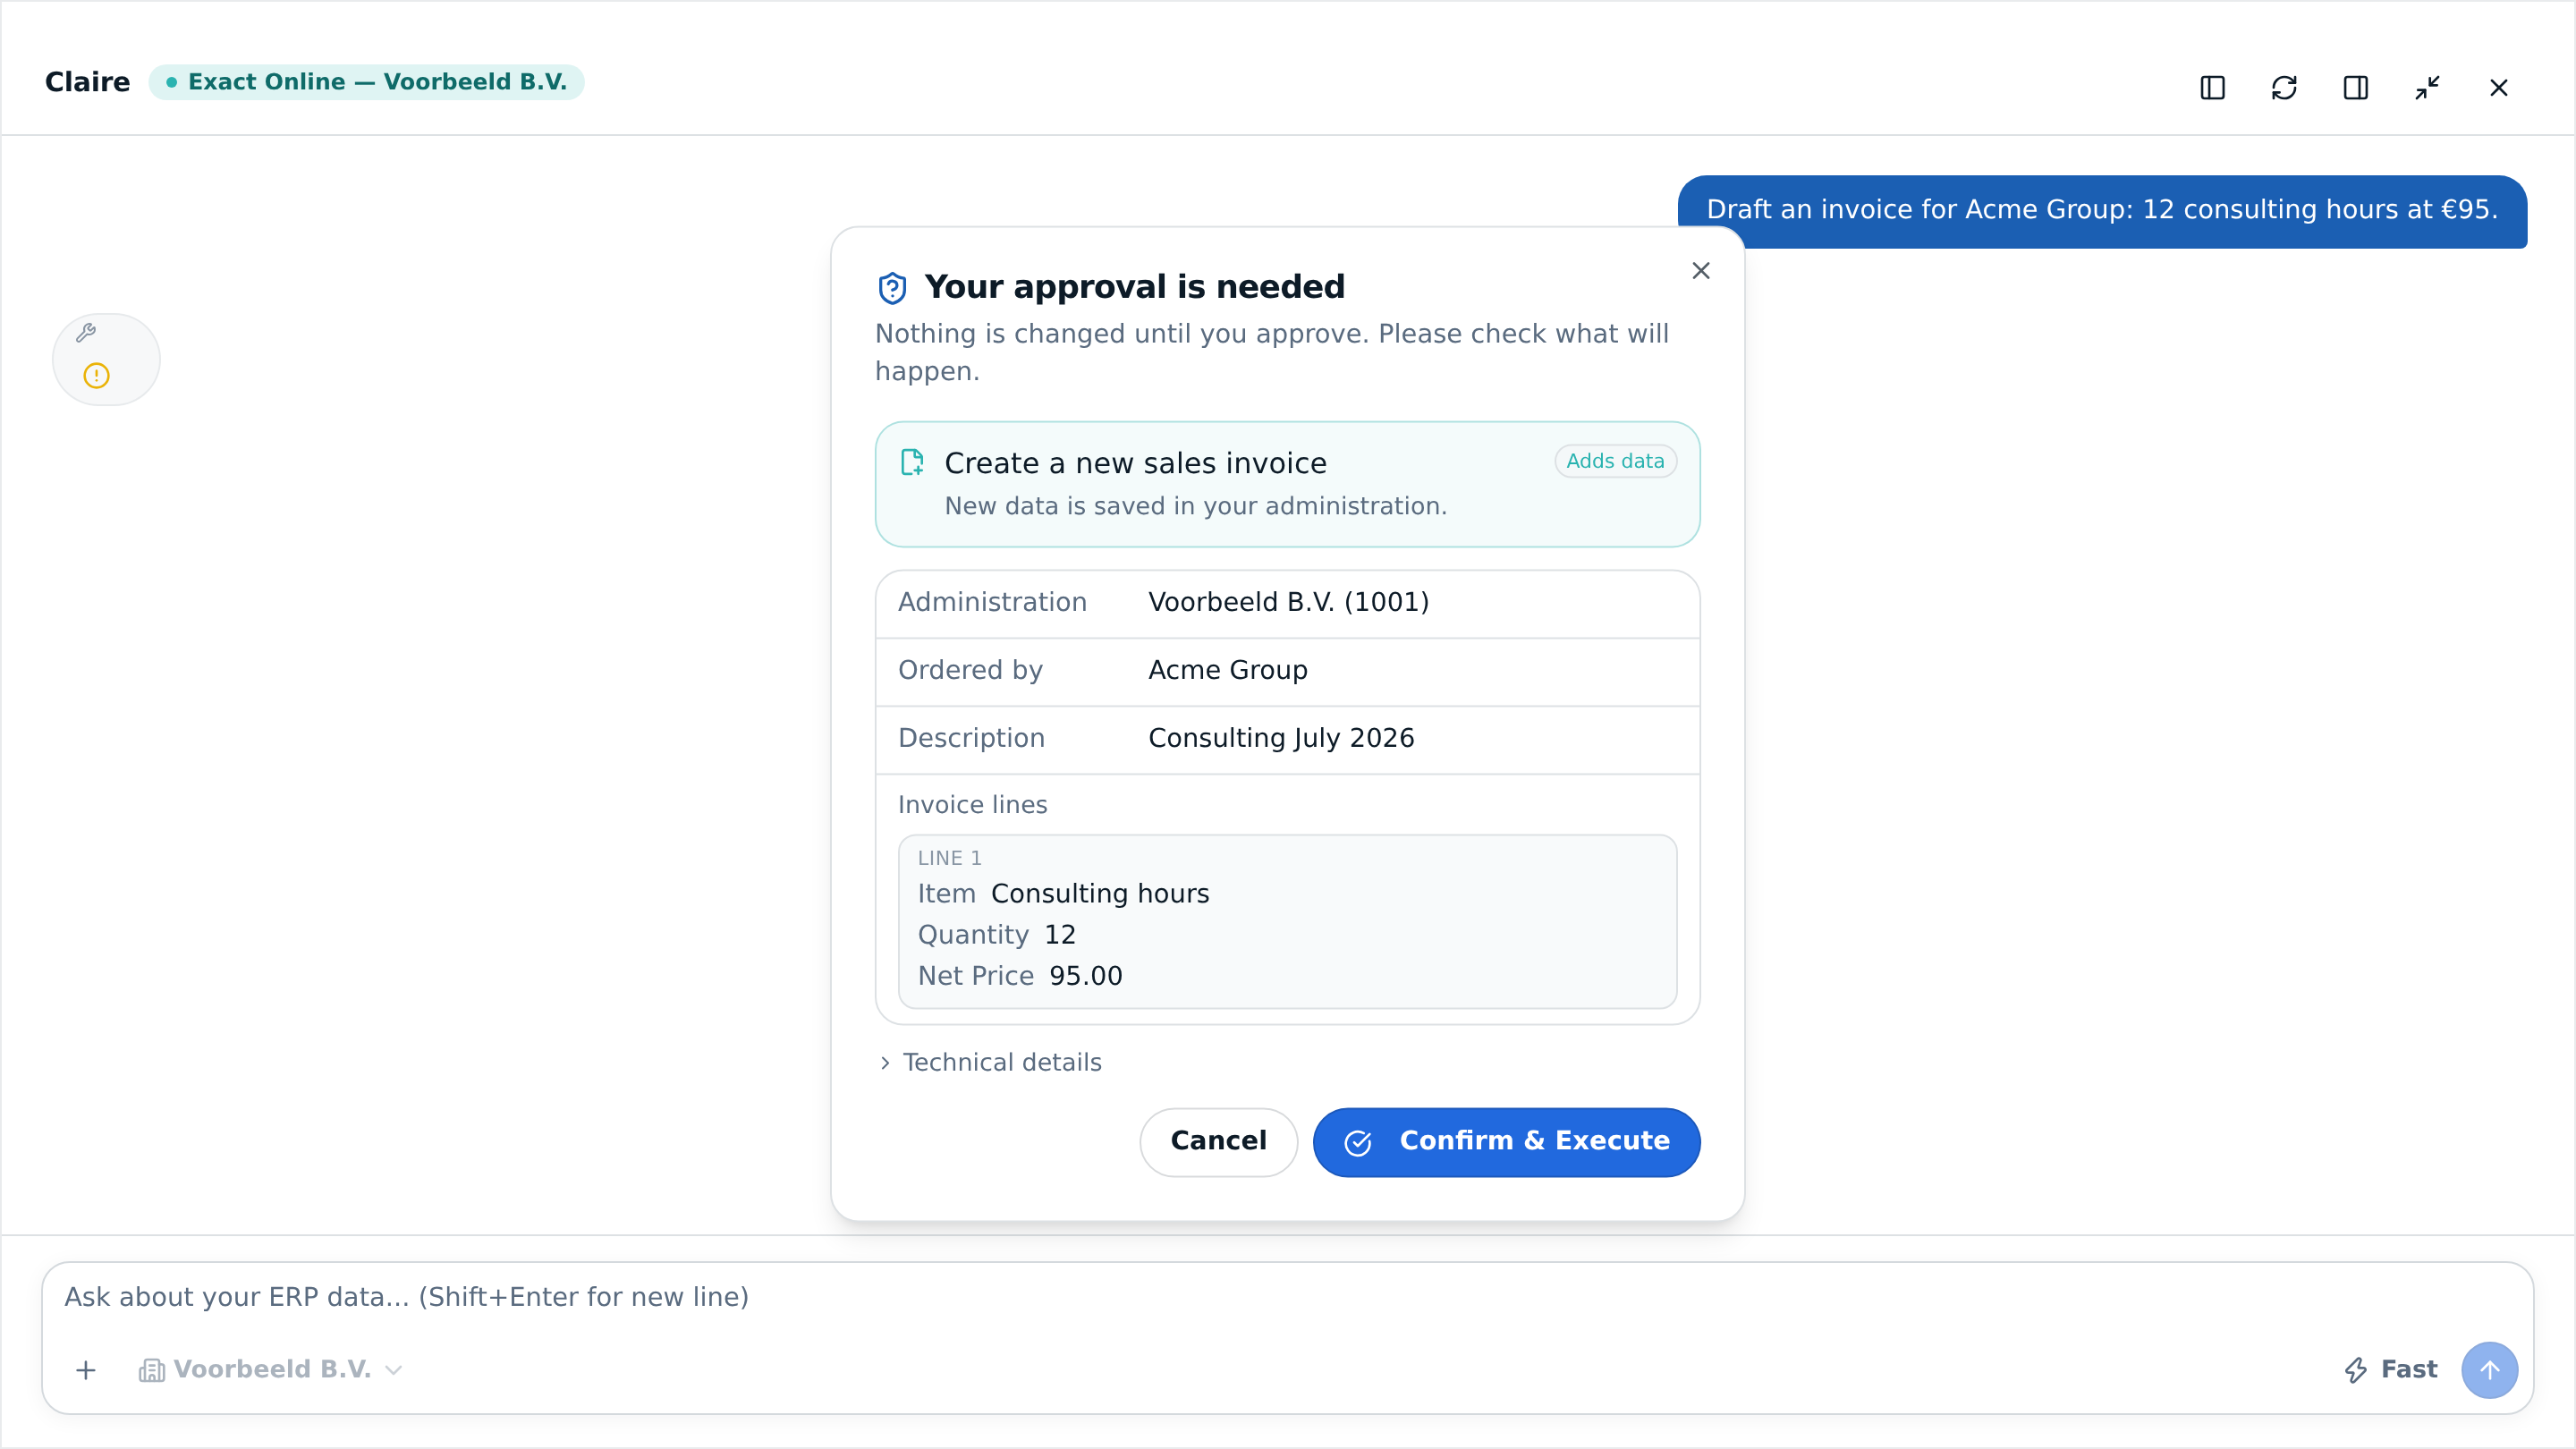The width and height of the screenshot is (2576, 1449).
Task: Click Confirm & Execute button
Action: tap(1506, 1141)
